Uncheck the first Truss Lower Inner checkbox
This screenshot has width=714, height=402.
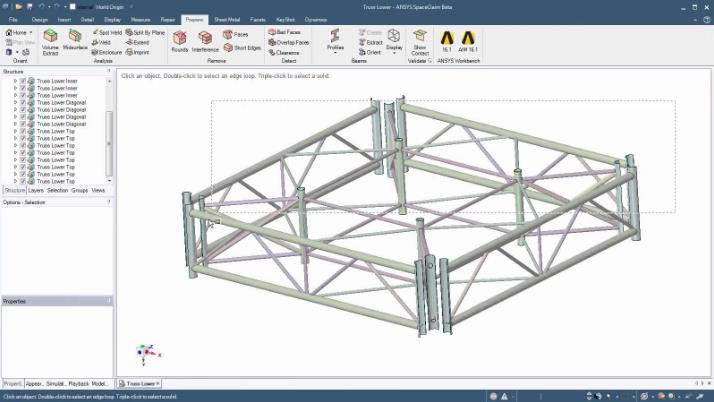click(x=22, y=82)
